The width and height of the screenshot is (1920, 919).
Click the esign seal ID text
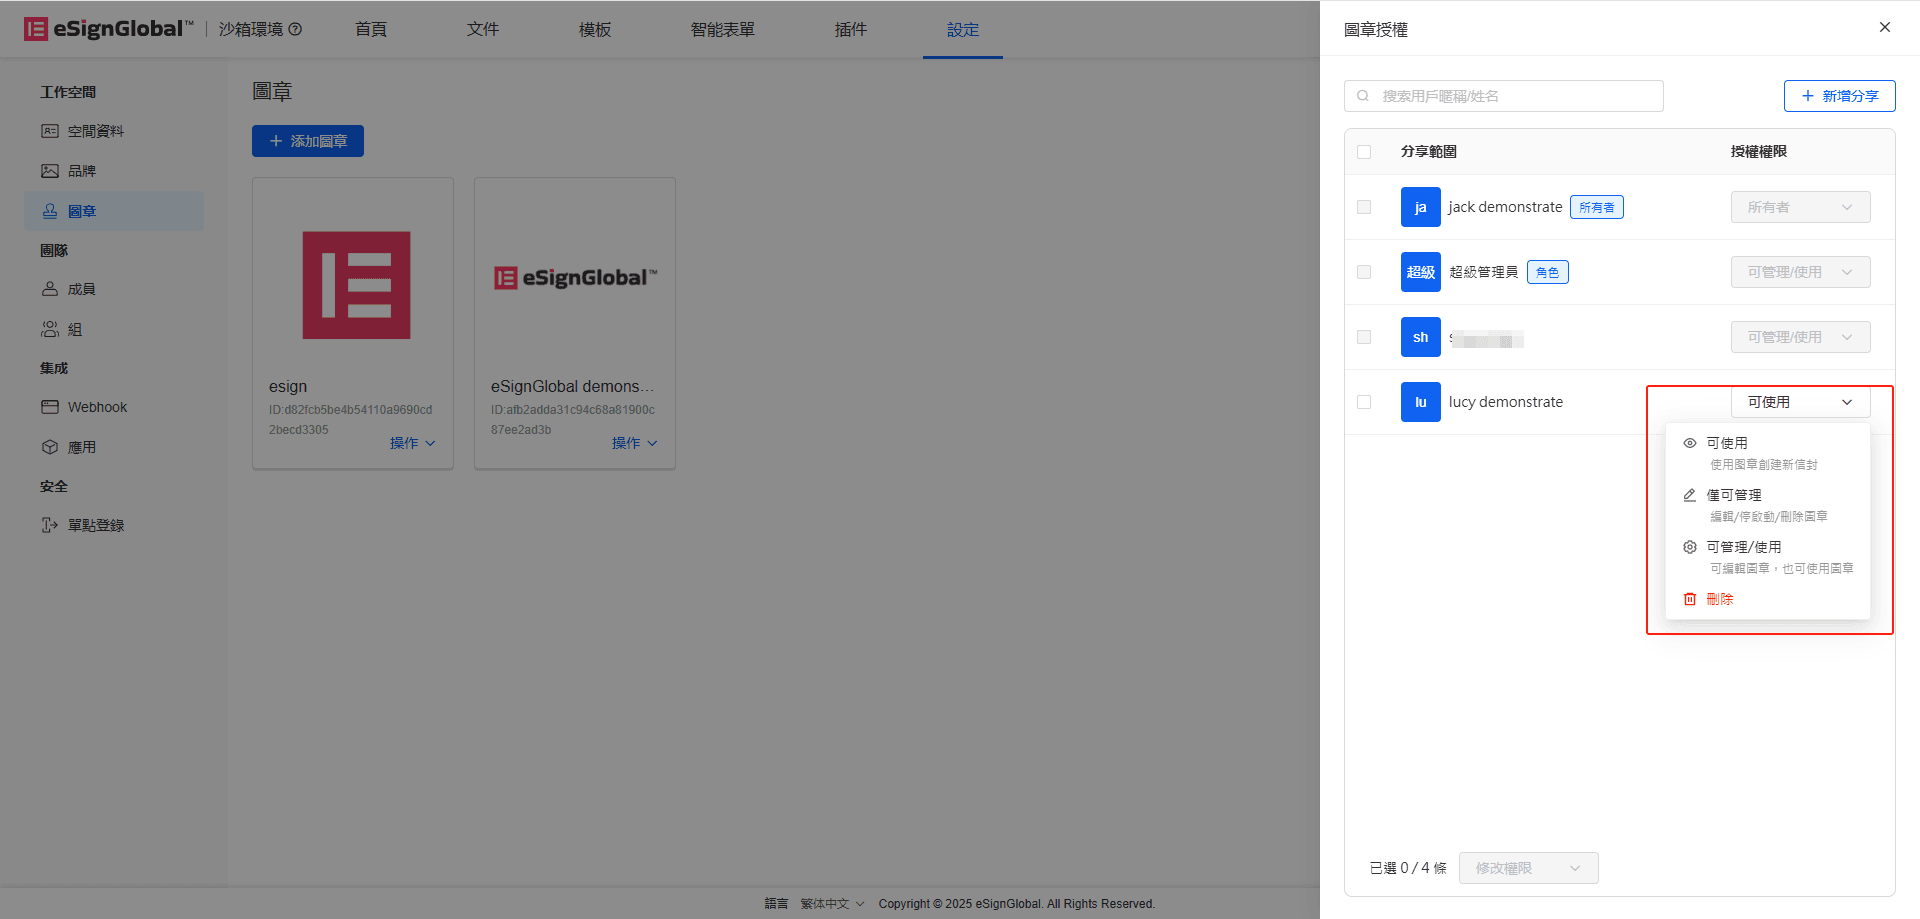tap(350, 420)
